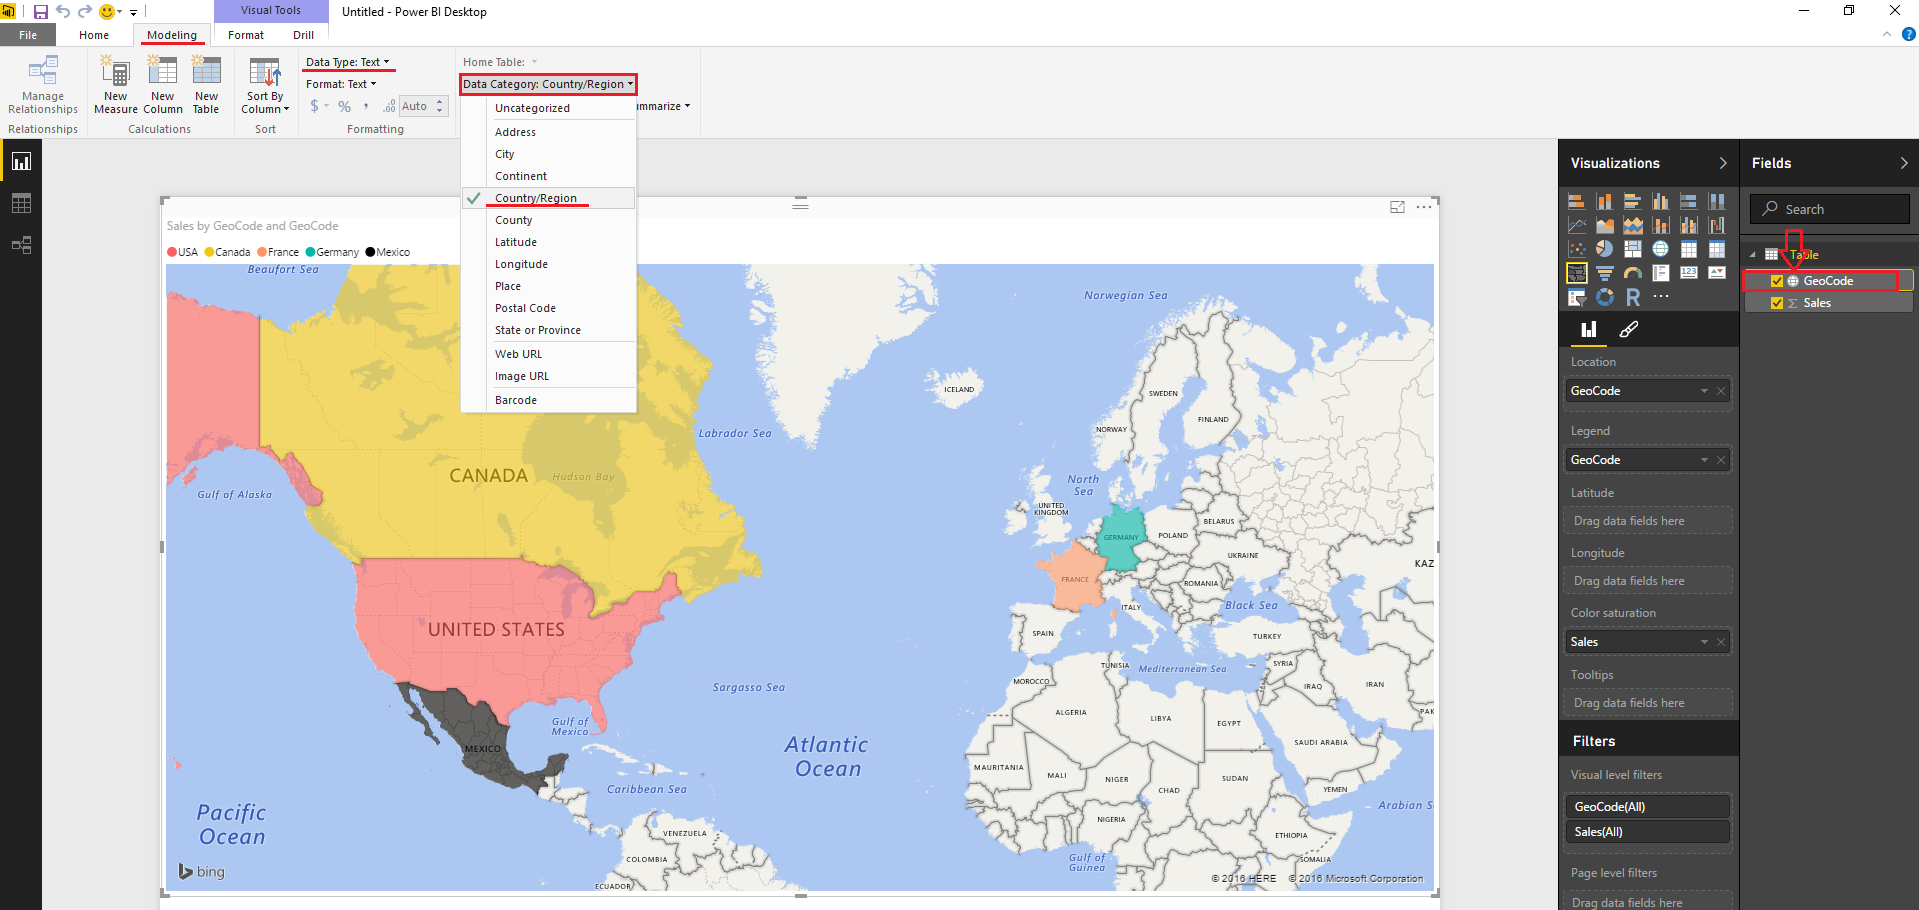The image size is (1919, 910).
Task: Select Uncategorized in the category menu
Action: coord(549,108)
